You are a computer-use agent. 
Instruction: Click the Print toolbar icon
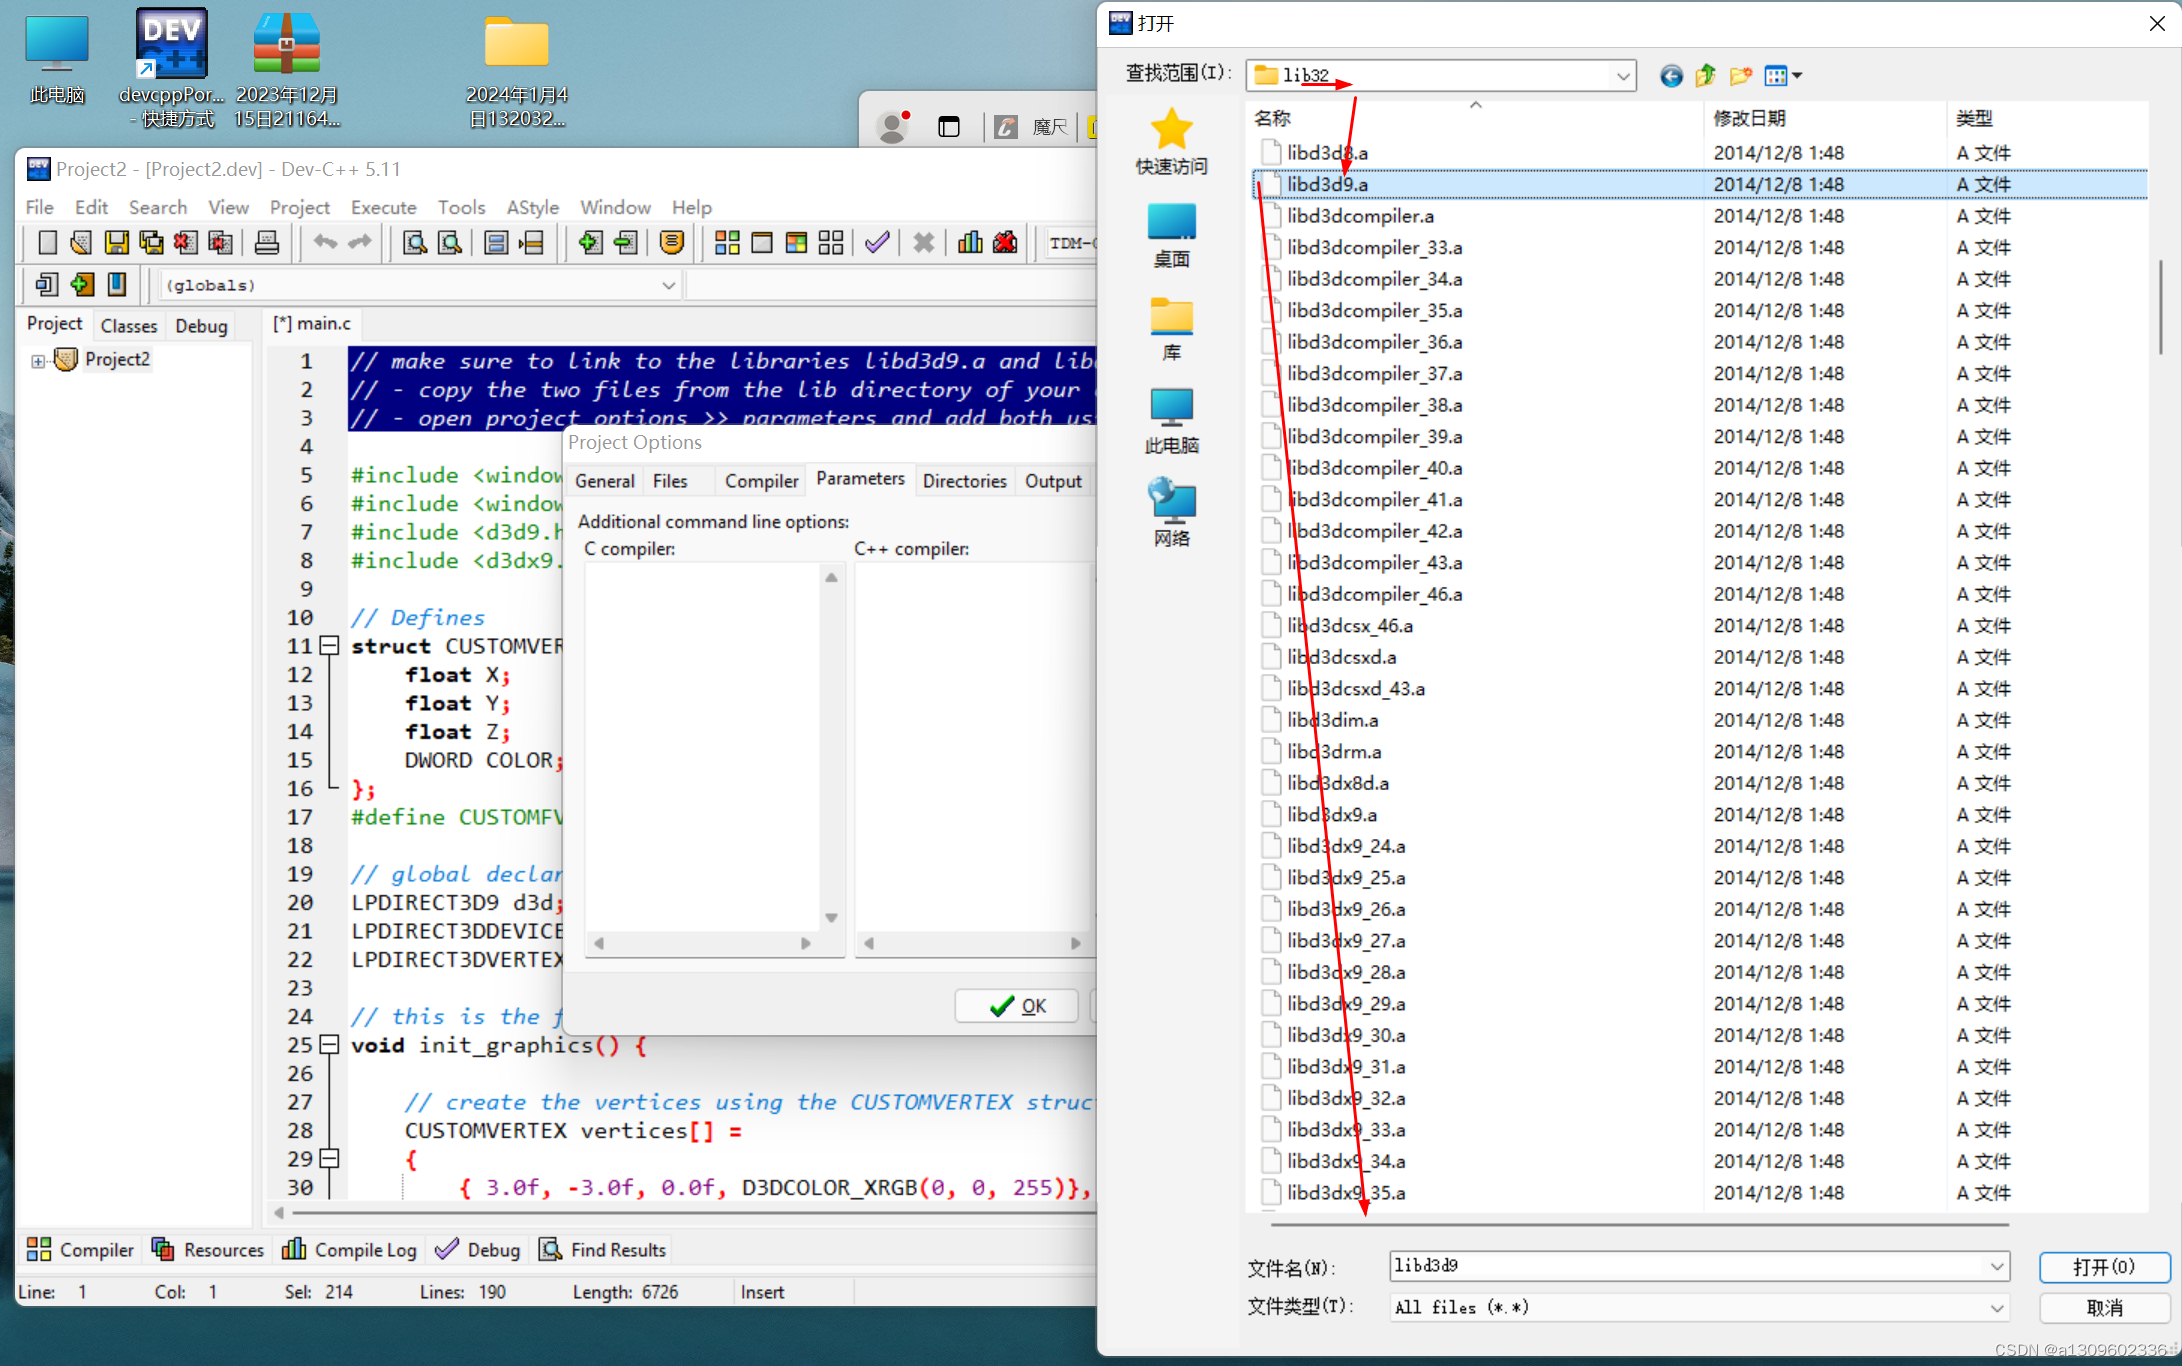click(266, 243)
